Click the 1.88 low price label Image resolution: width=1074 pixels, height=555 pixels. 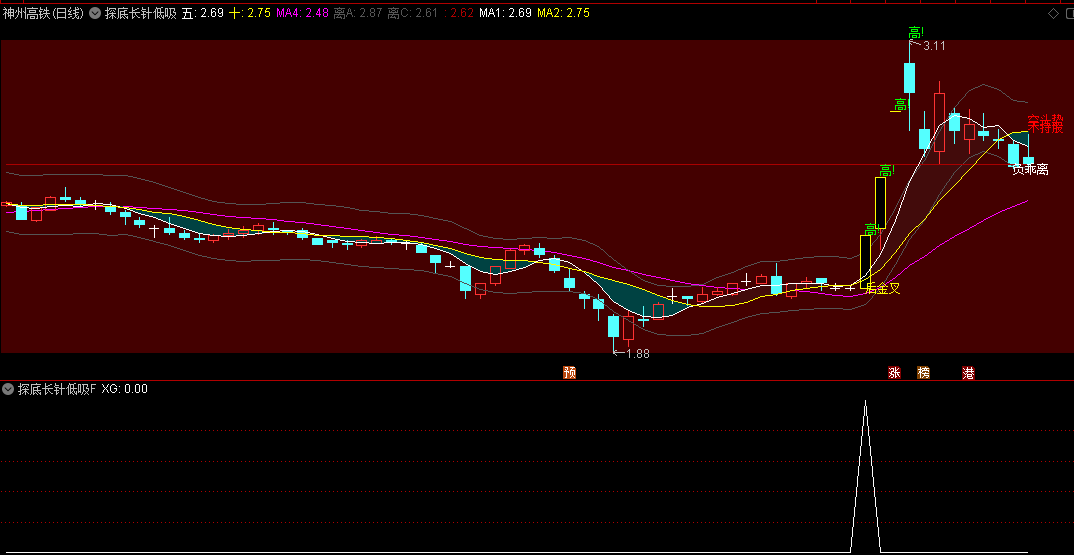pyautogui.click(x=638, y=354)
